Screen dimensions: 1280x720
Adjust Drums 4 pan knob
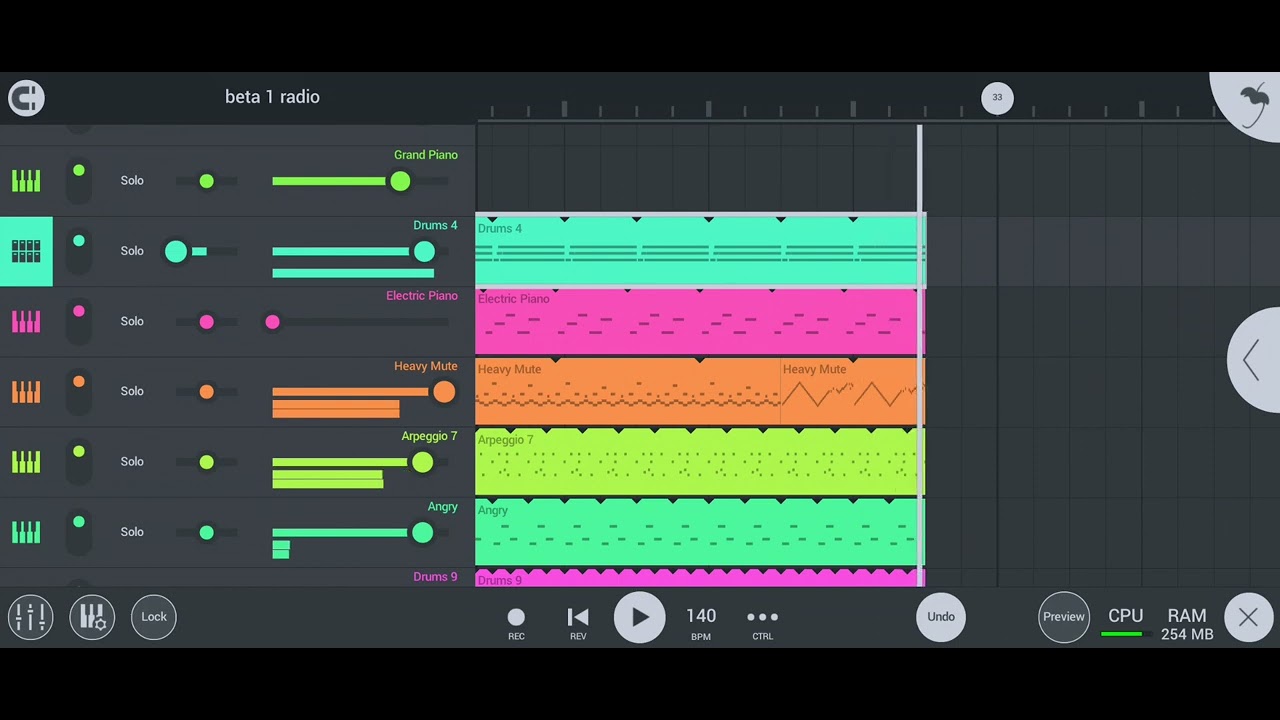pyautogui.click(x=176, y=251)
